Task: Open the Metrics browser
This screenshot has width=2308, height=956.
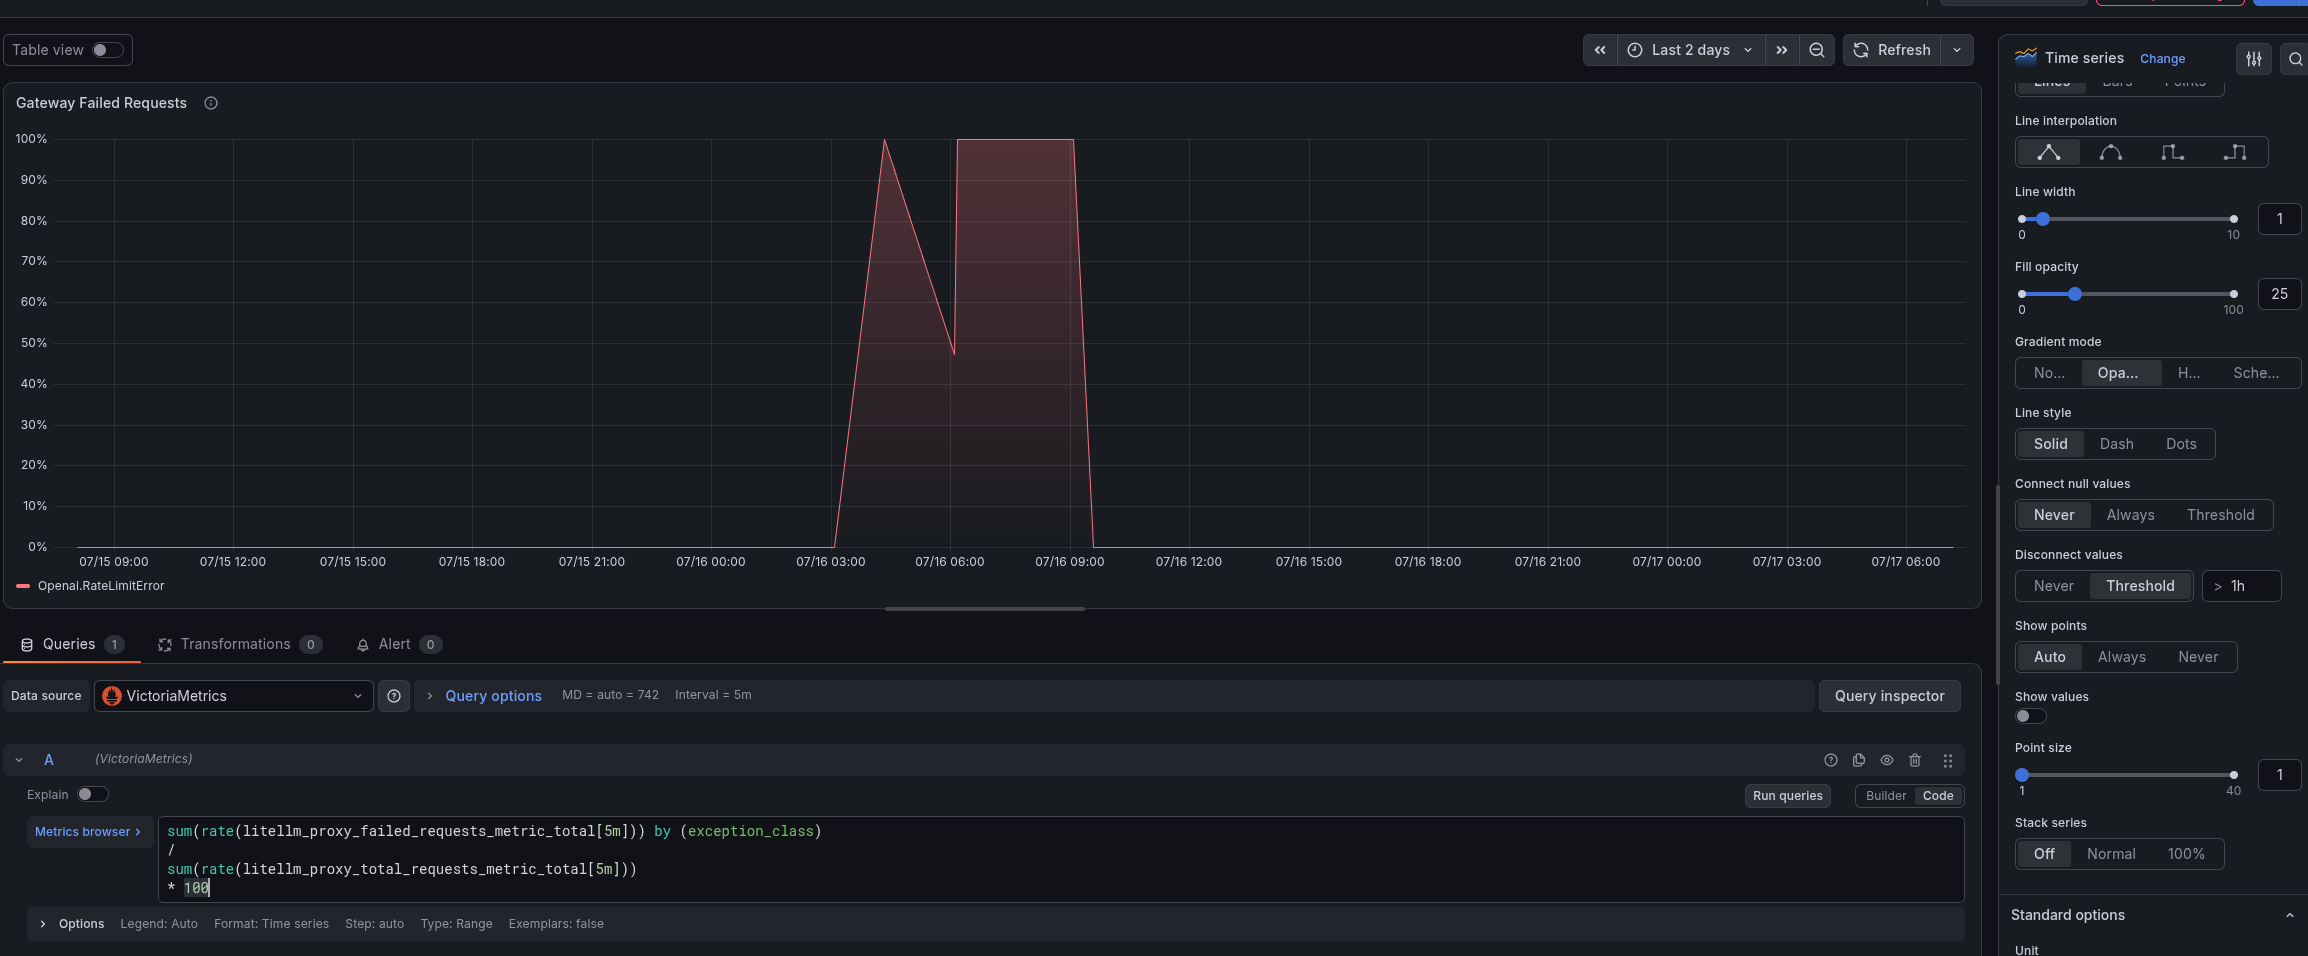Action: pos(88,832)
